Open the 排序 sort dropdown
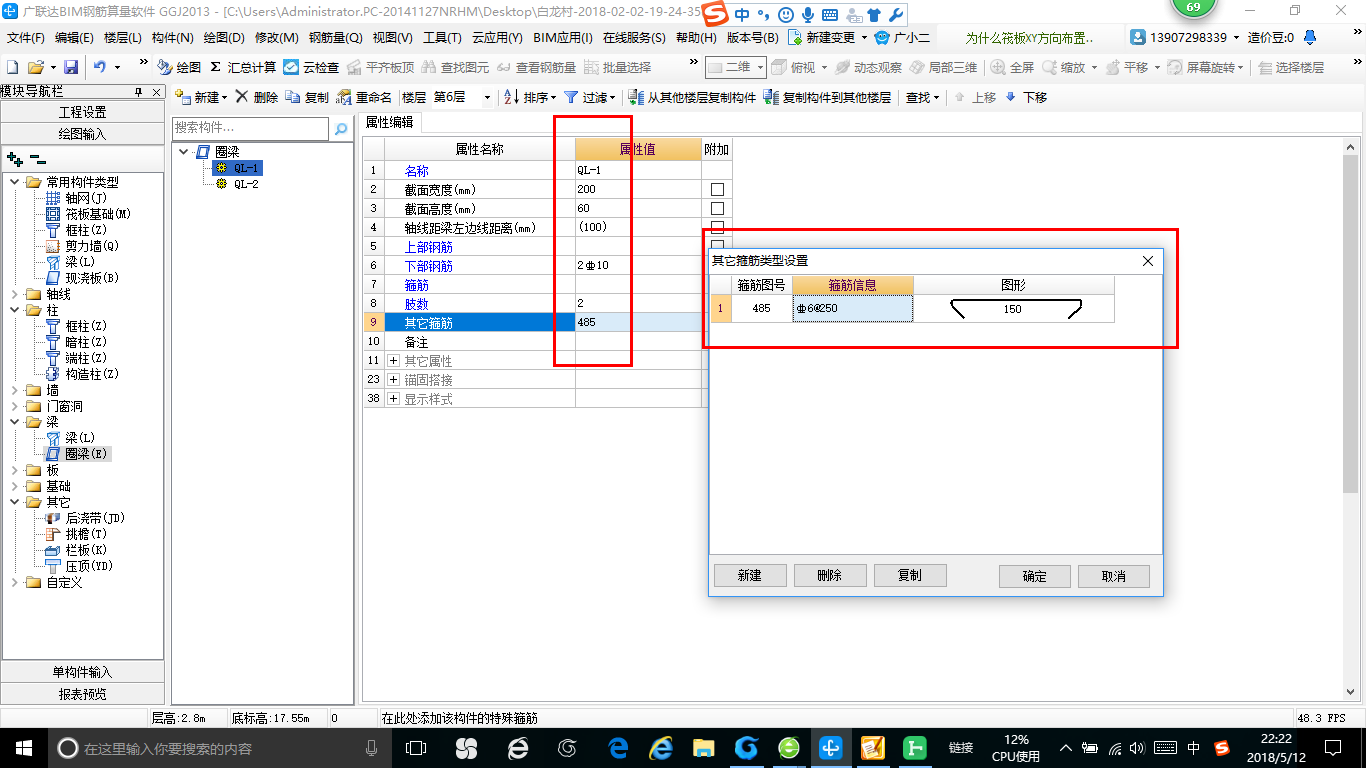 530,97
